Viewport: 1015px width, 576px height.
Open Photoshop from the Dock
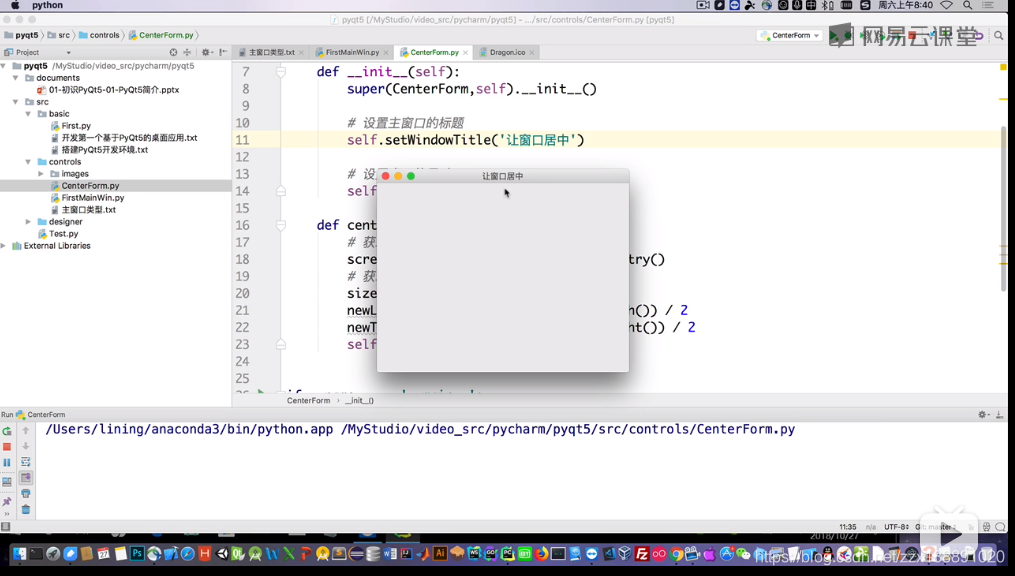(137, 553)
